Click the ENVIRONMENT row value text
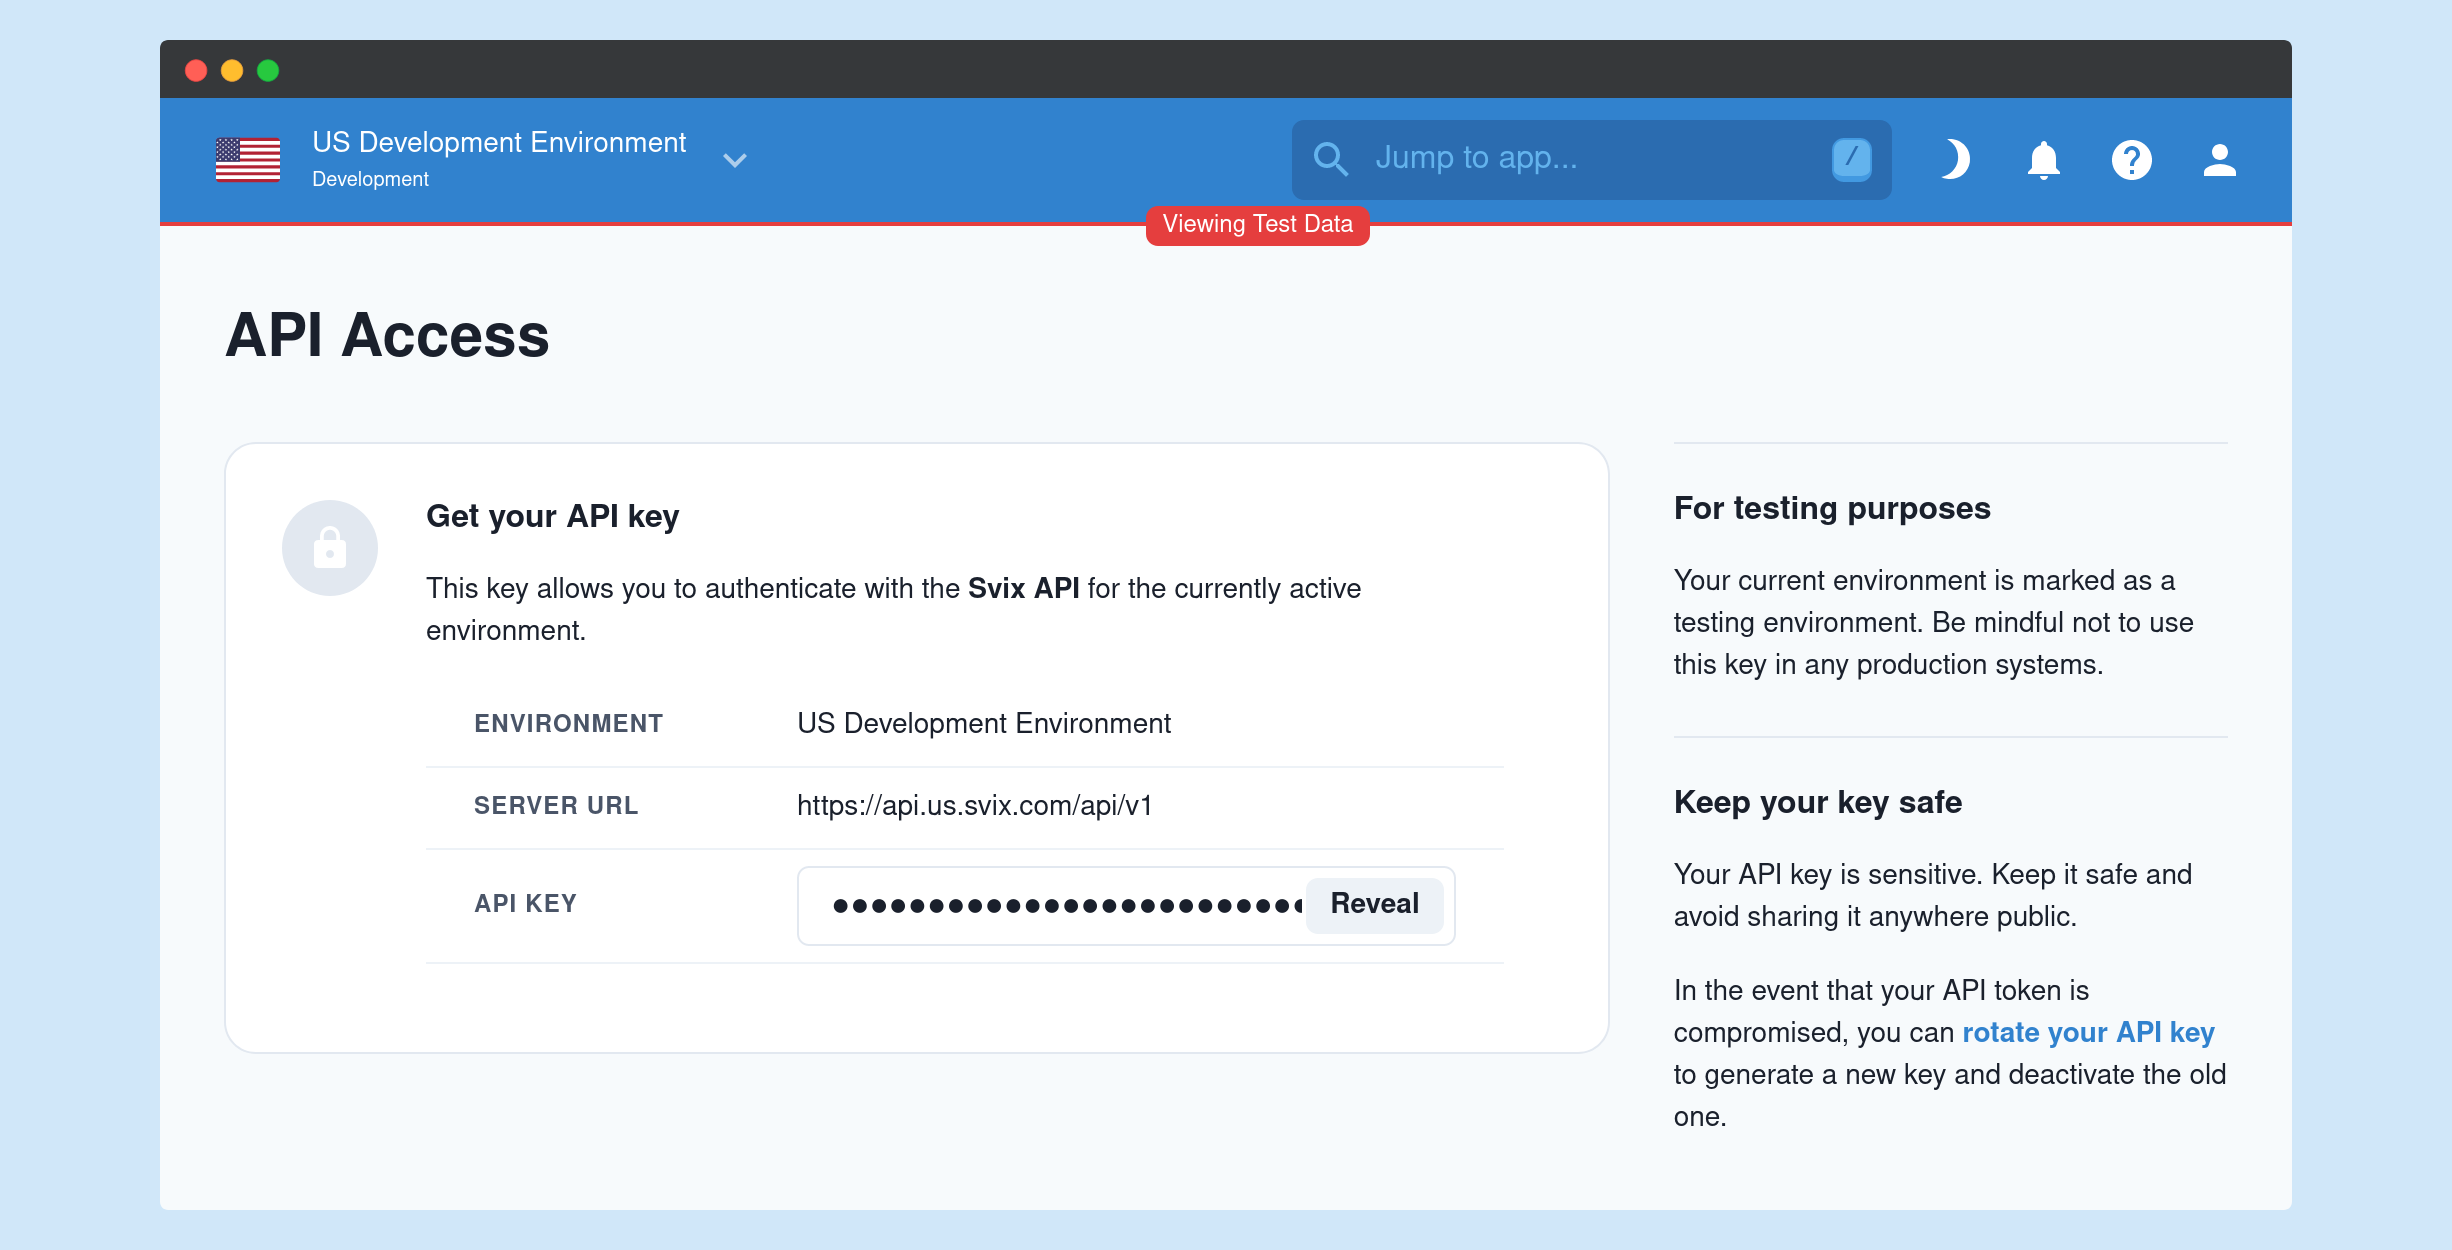 pyautogui.click(x=985, y=723)
